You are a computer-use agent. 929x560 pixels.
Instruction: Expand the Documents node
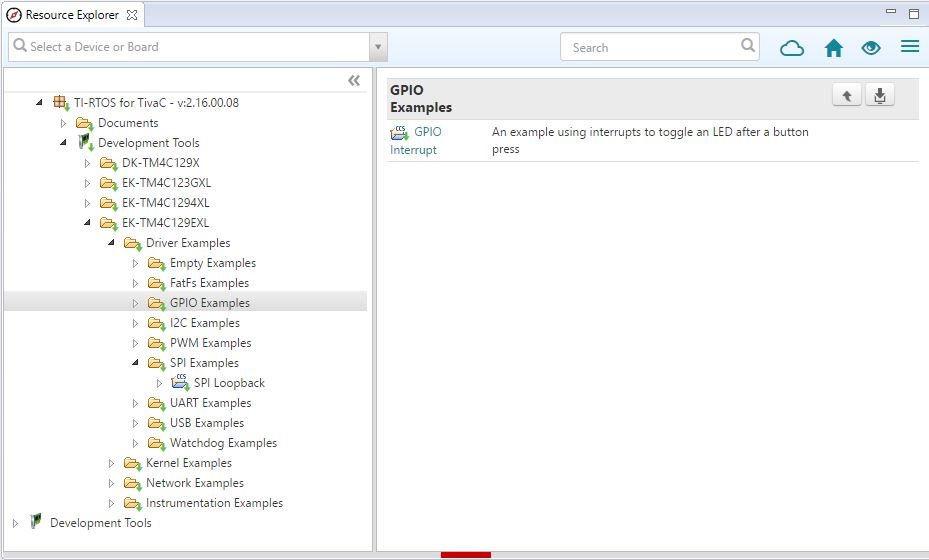(63, 123)
